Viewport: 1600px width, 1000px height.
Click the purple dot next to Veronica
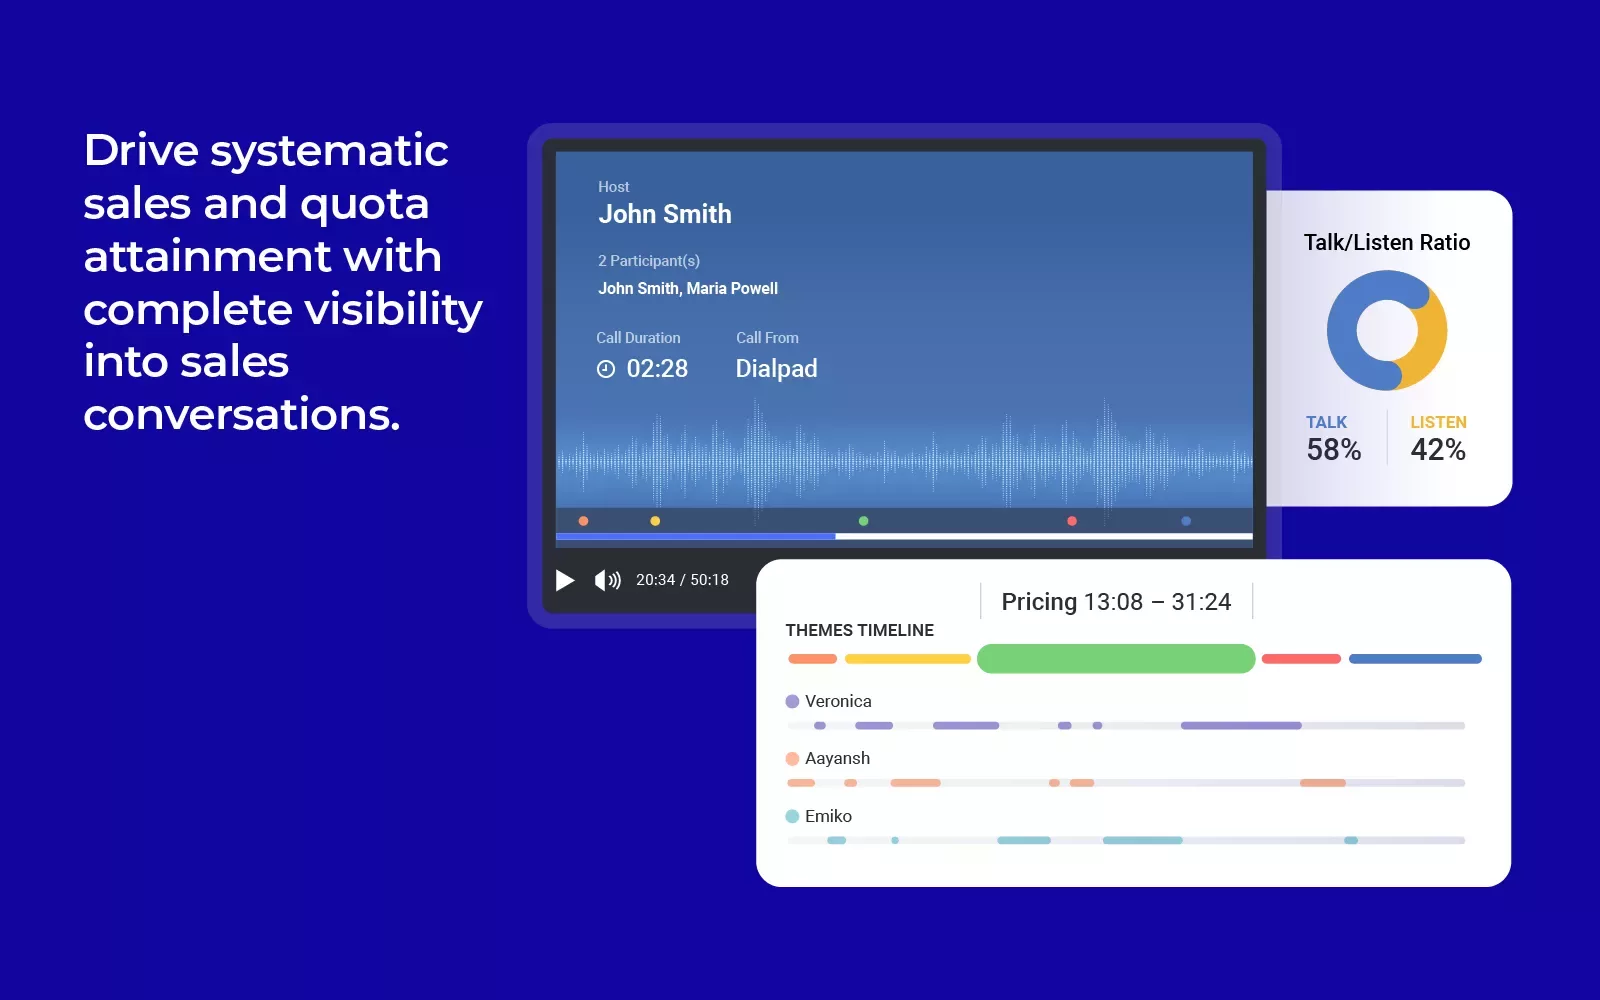[x=792, y=702]
